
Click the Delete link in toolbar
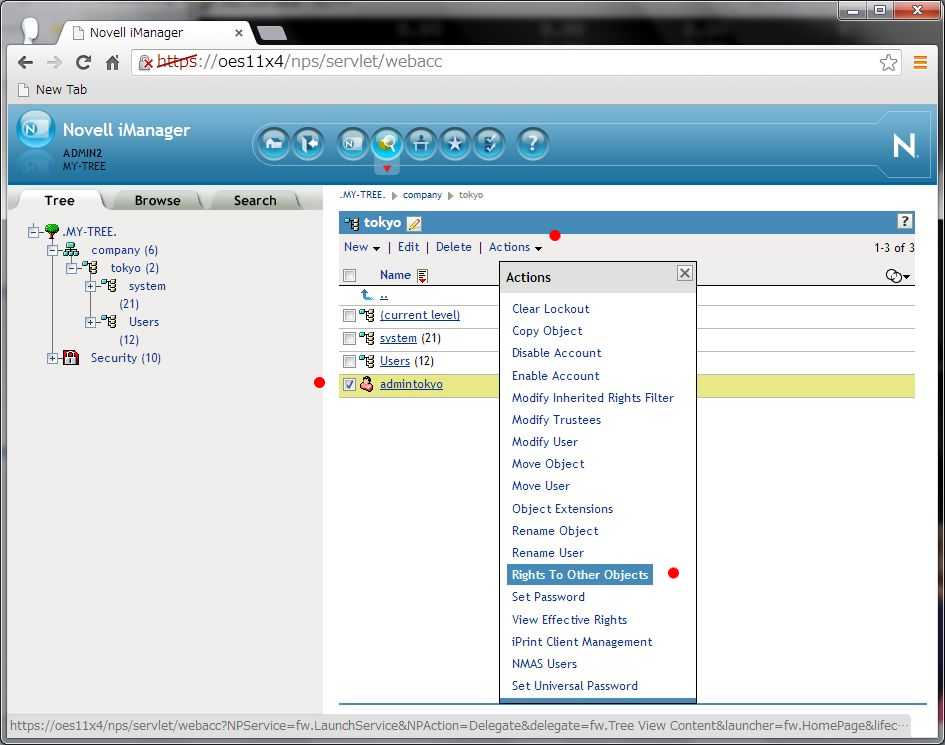click(x=453, y=247)
